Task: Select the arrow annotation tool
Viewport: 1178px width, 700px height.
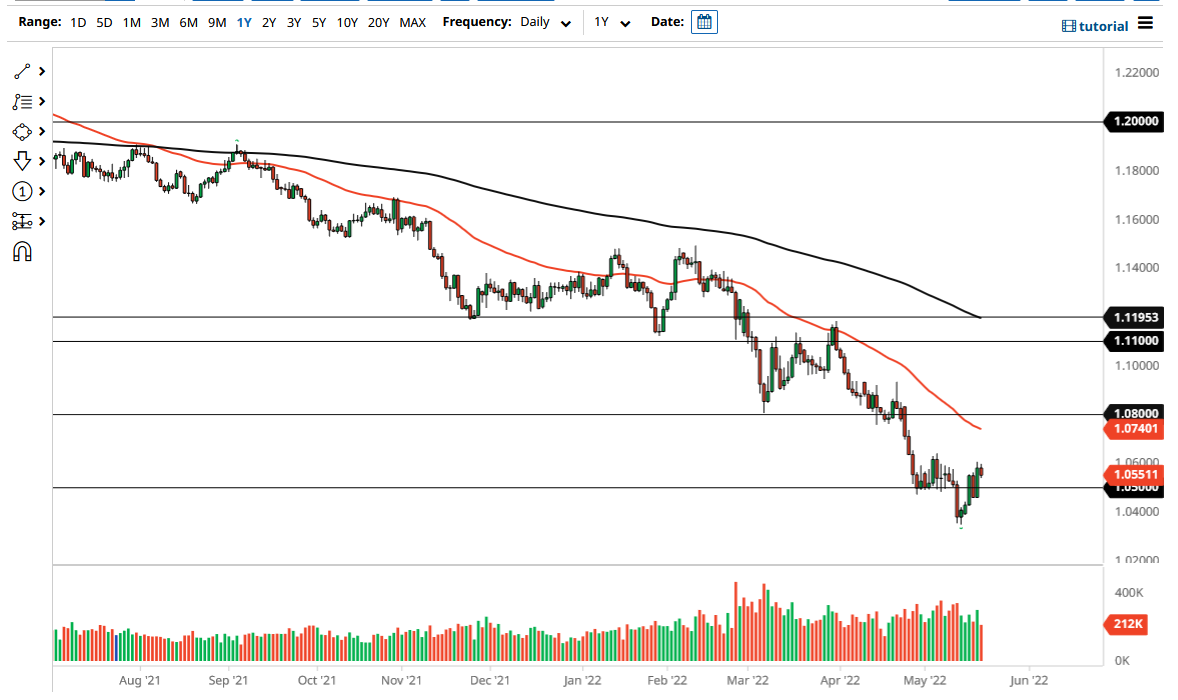Action: 20,161
